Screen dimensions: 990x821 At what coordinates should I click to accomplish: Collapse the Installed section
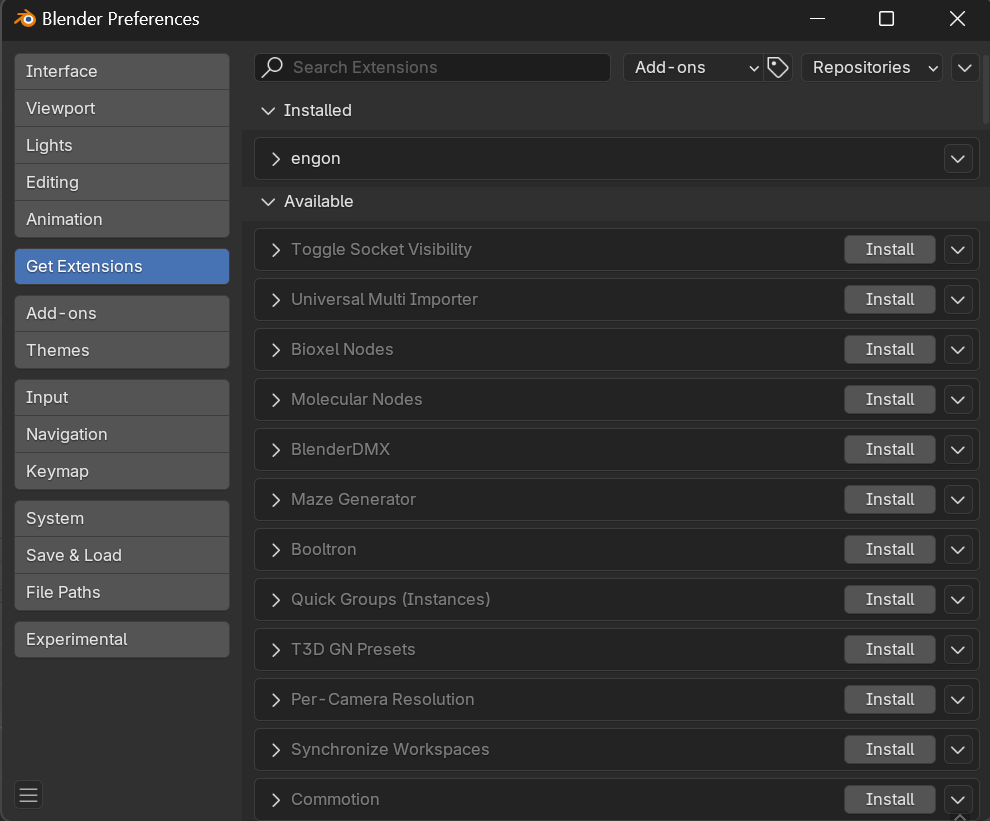point(267,110)
